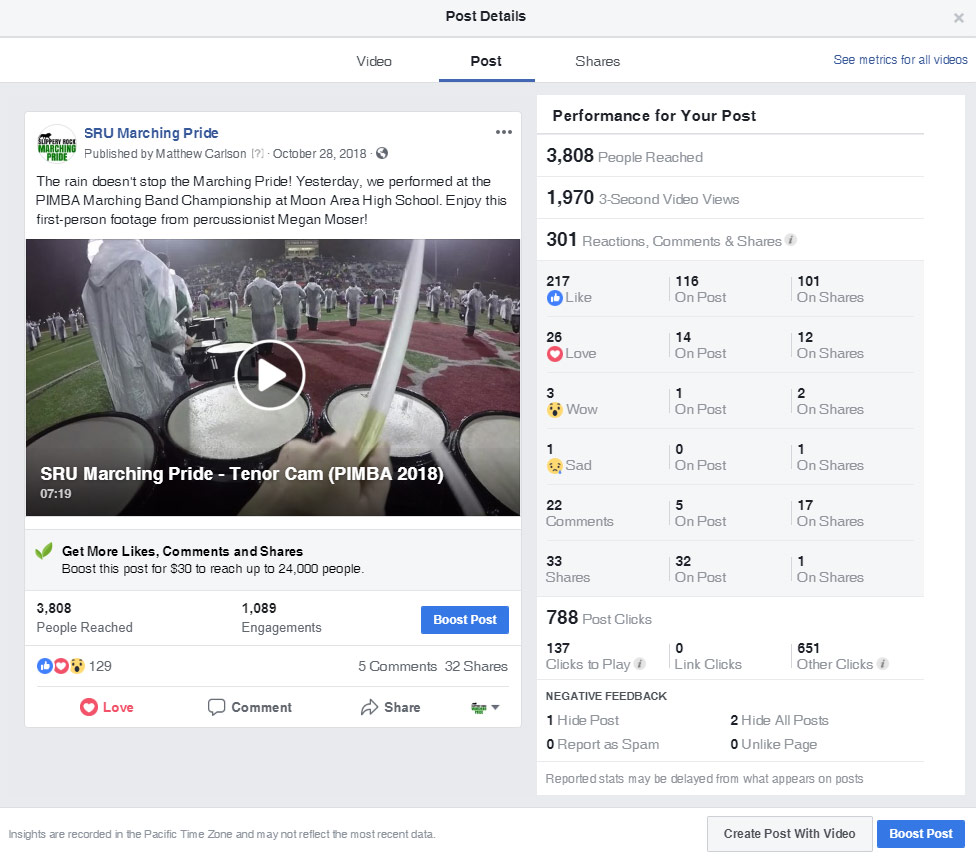Viewport: 976px width, 858px height.
Task: Close the Post Details dialog
Action: 959,17
